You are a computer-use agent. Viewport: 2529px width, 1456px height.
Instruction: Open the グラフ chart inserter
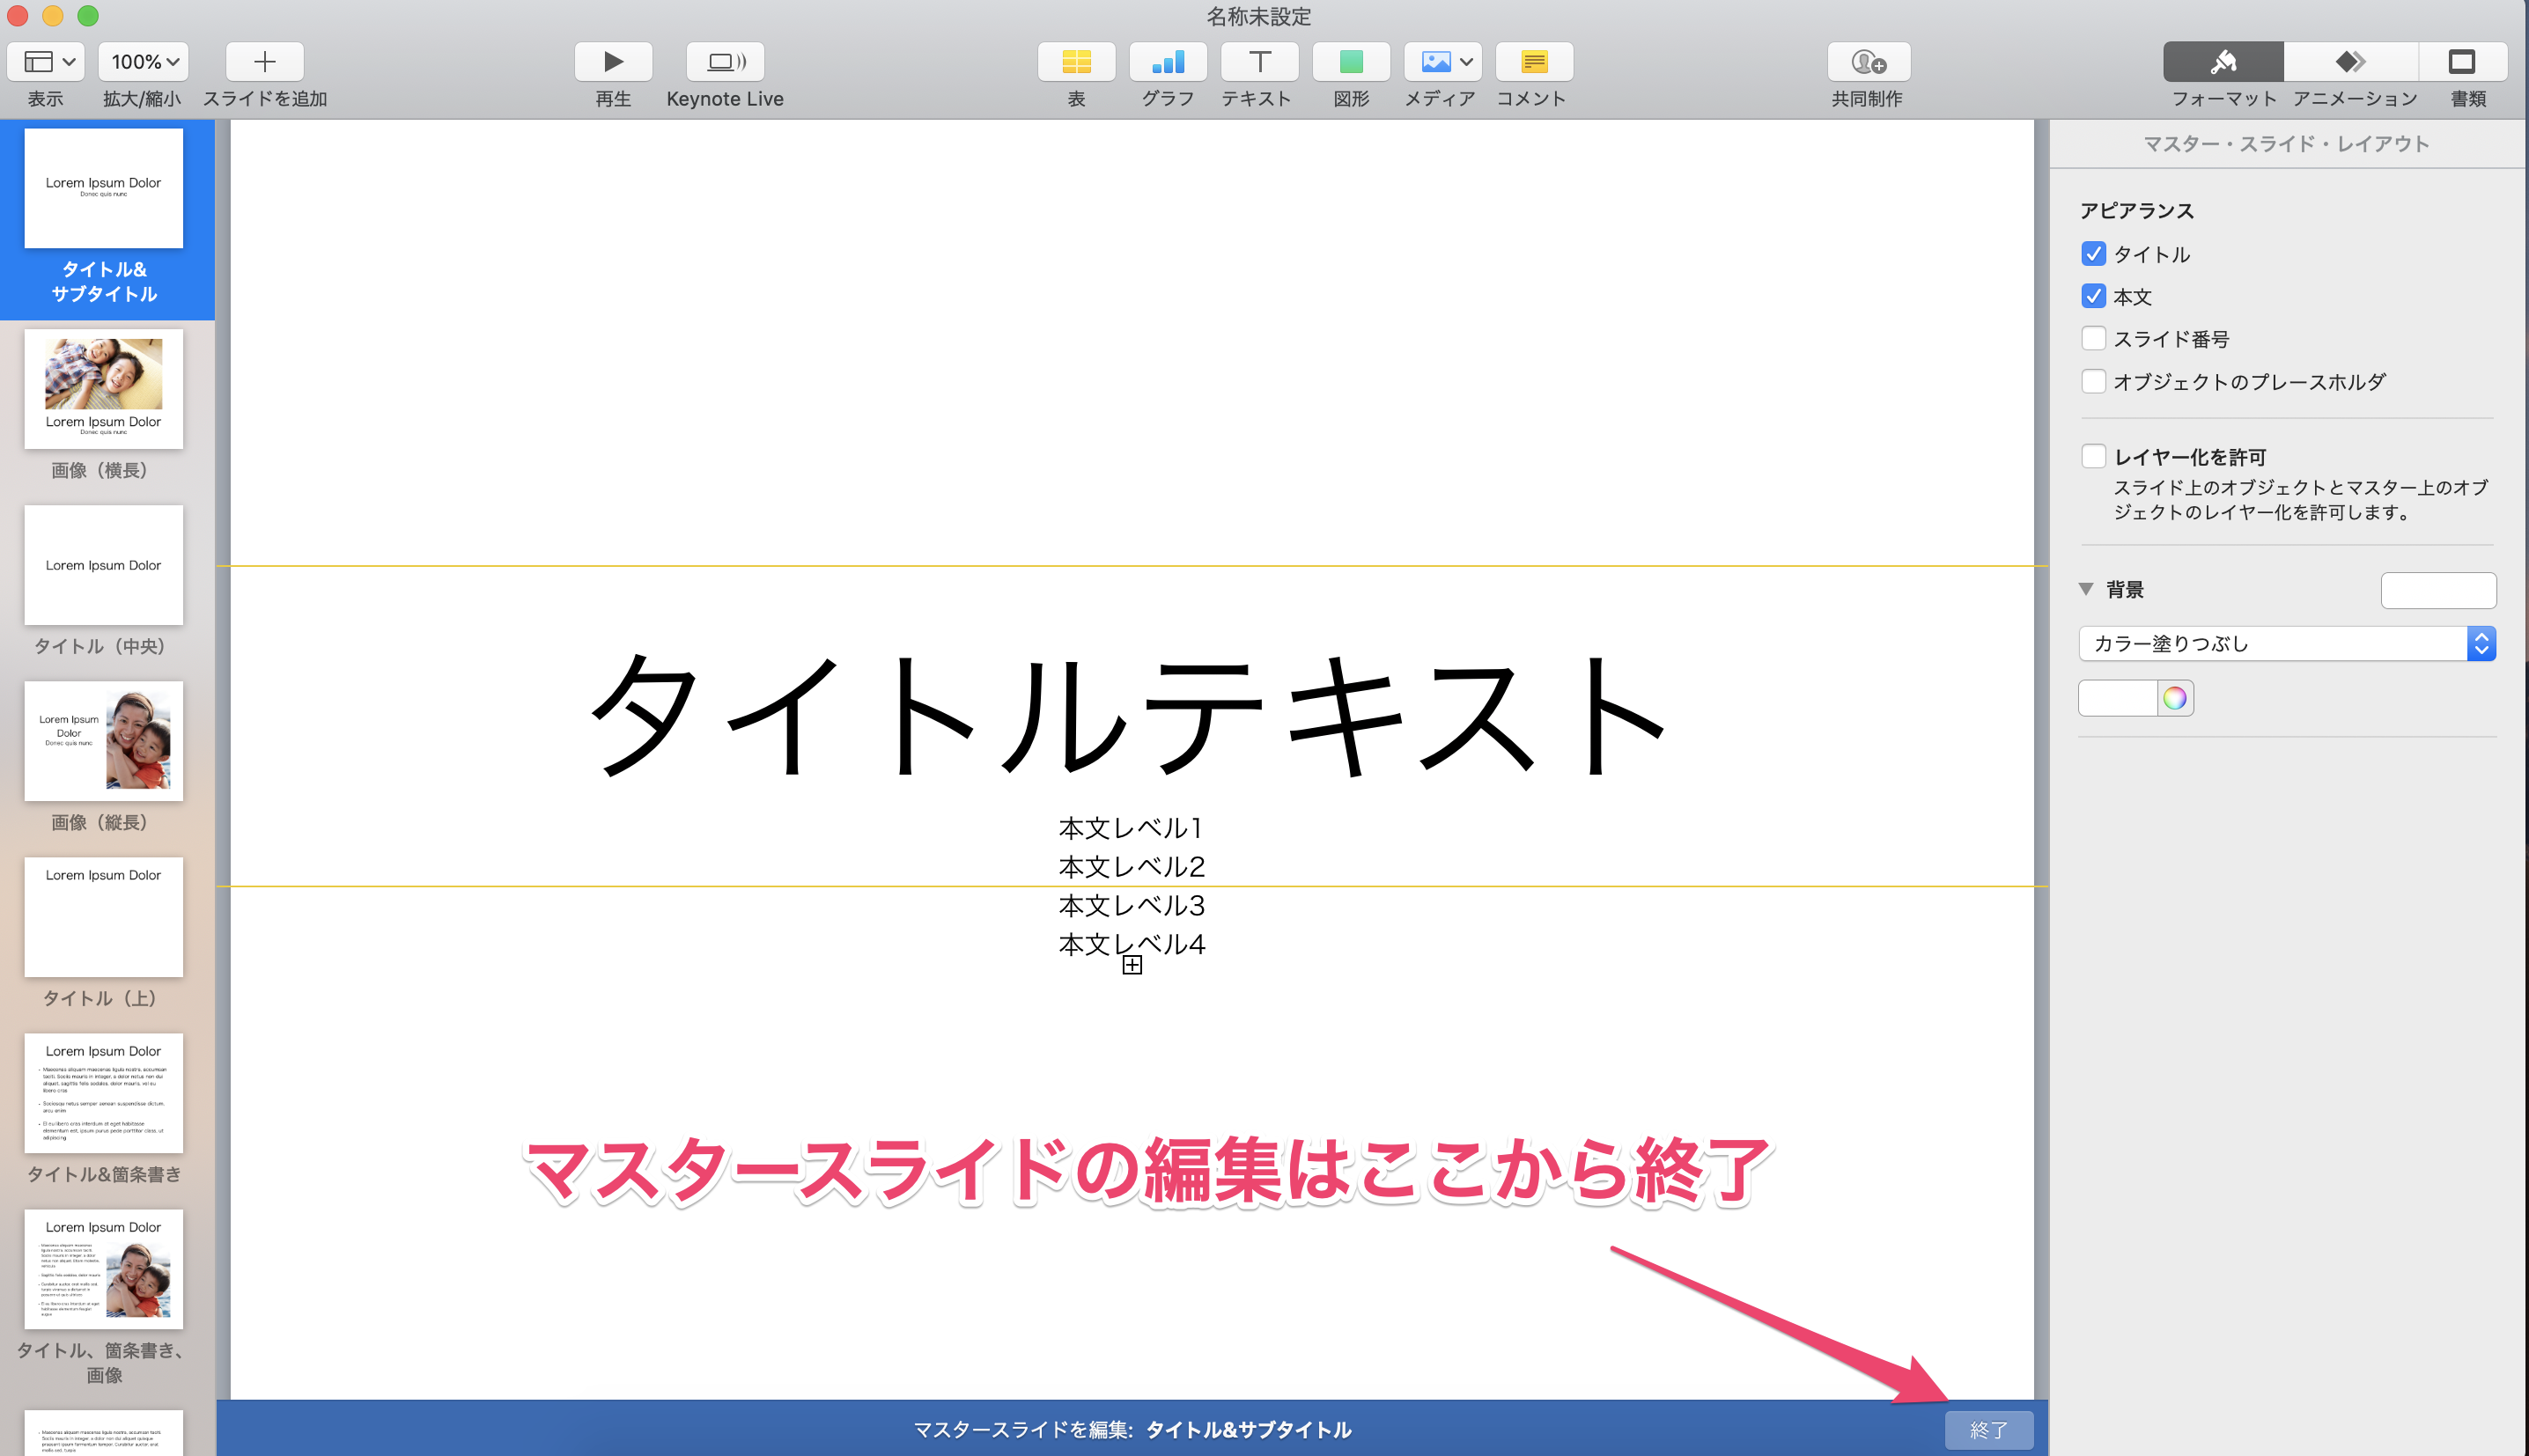[x=1166, y=61]
